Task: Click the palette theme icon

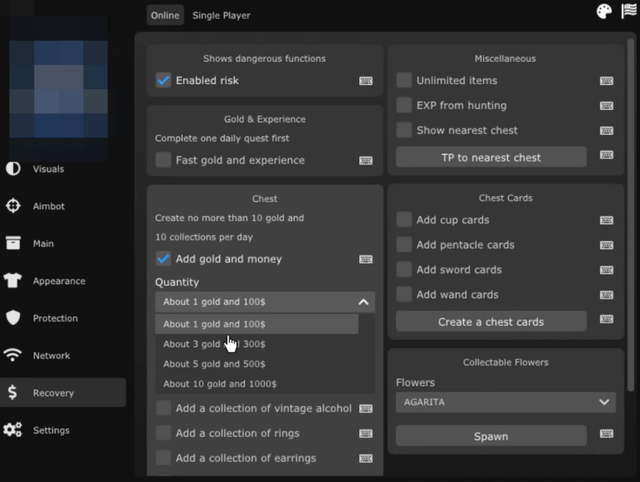Action: point(603,12)
